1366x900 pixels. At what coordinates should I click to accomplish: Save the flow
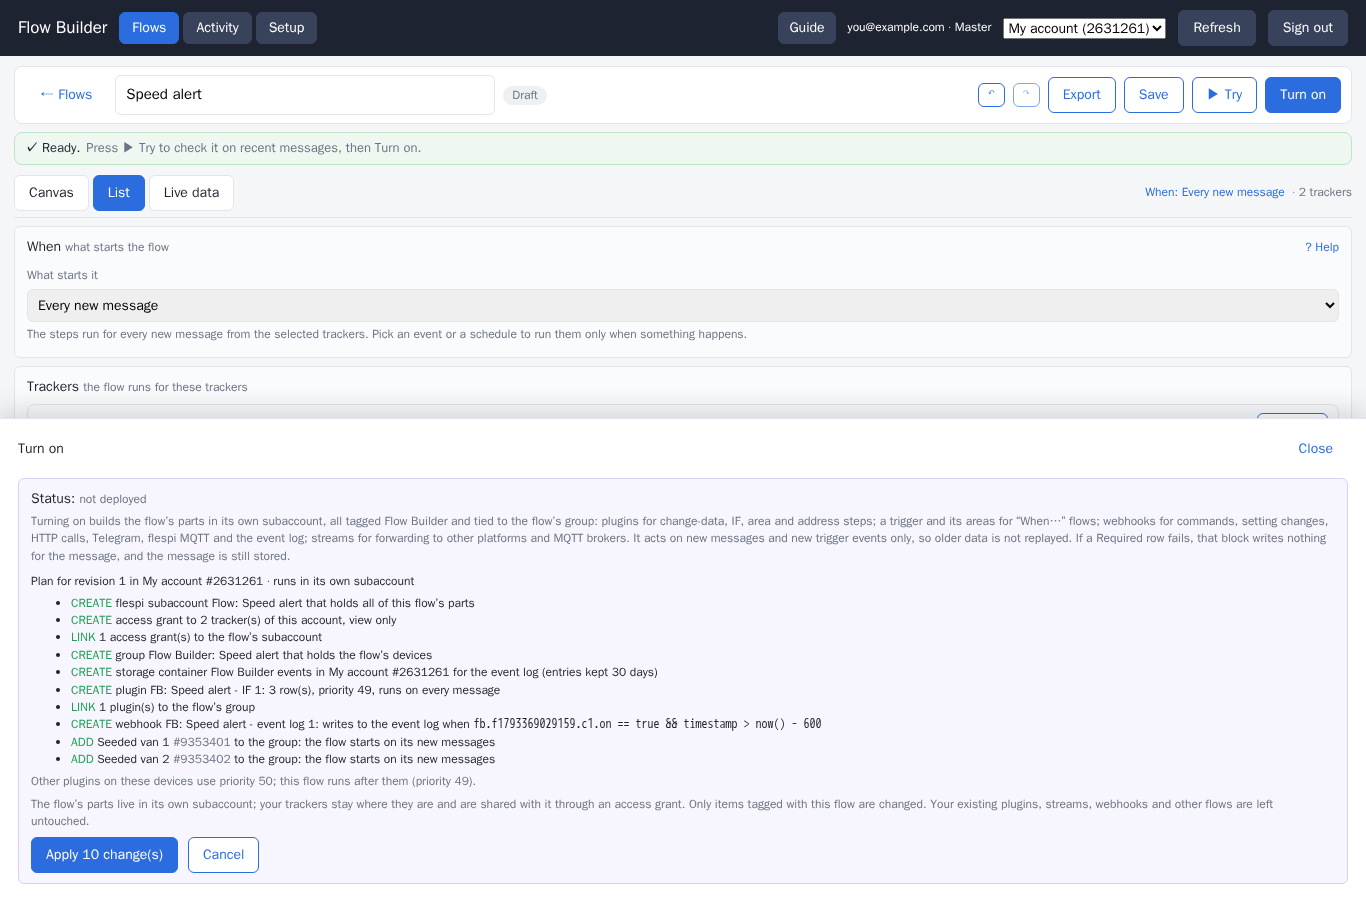1154,95
